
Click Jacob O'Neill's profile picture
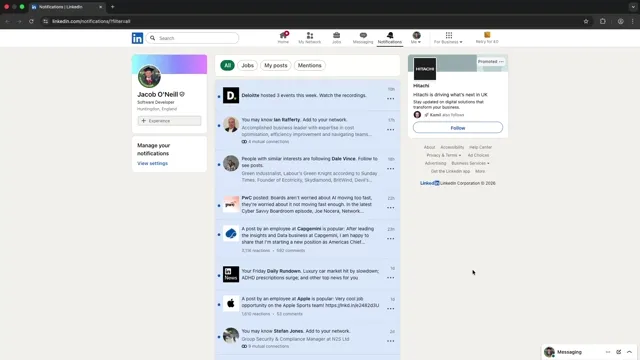(x=149, y=76)
